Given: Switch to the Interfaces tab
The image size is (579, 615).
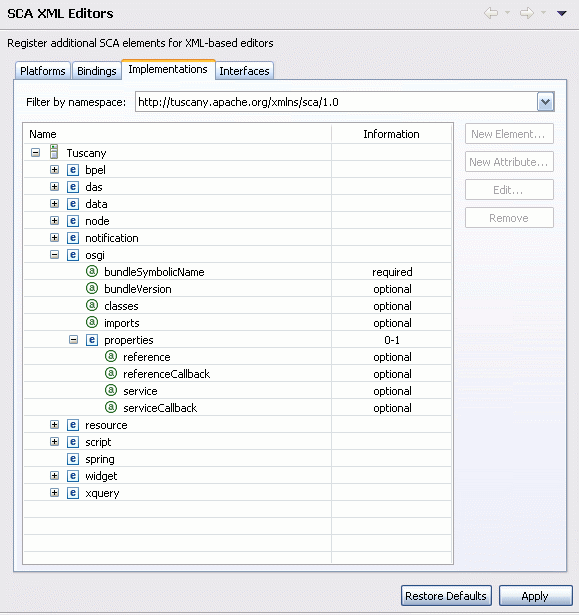Looking at the screenshot, I should pyautogui.click(x=244, y=71).
